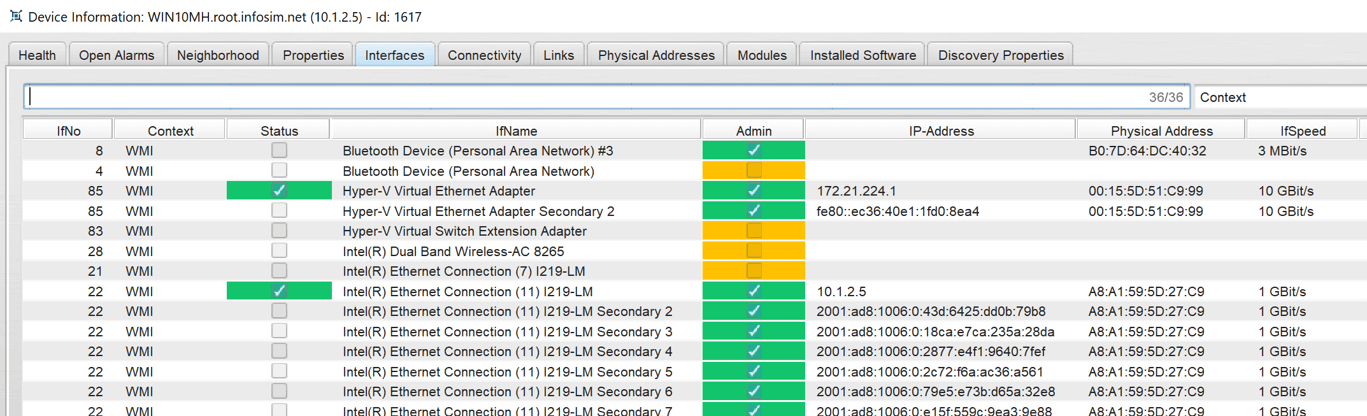The height and width of the screenshot is (416, 1367).
Task: Click the green Status cell of Hyper-V adapter
Action: (279, 190)
